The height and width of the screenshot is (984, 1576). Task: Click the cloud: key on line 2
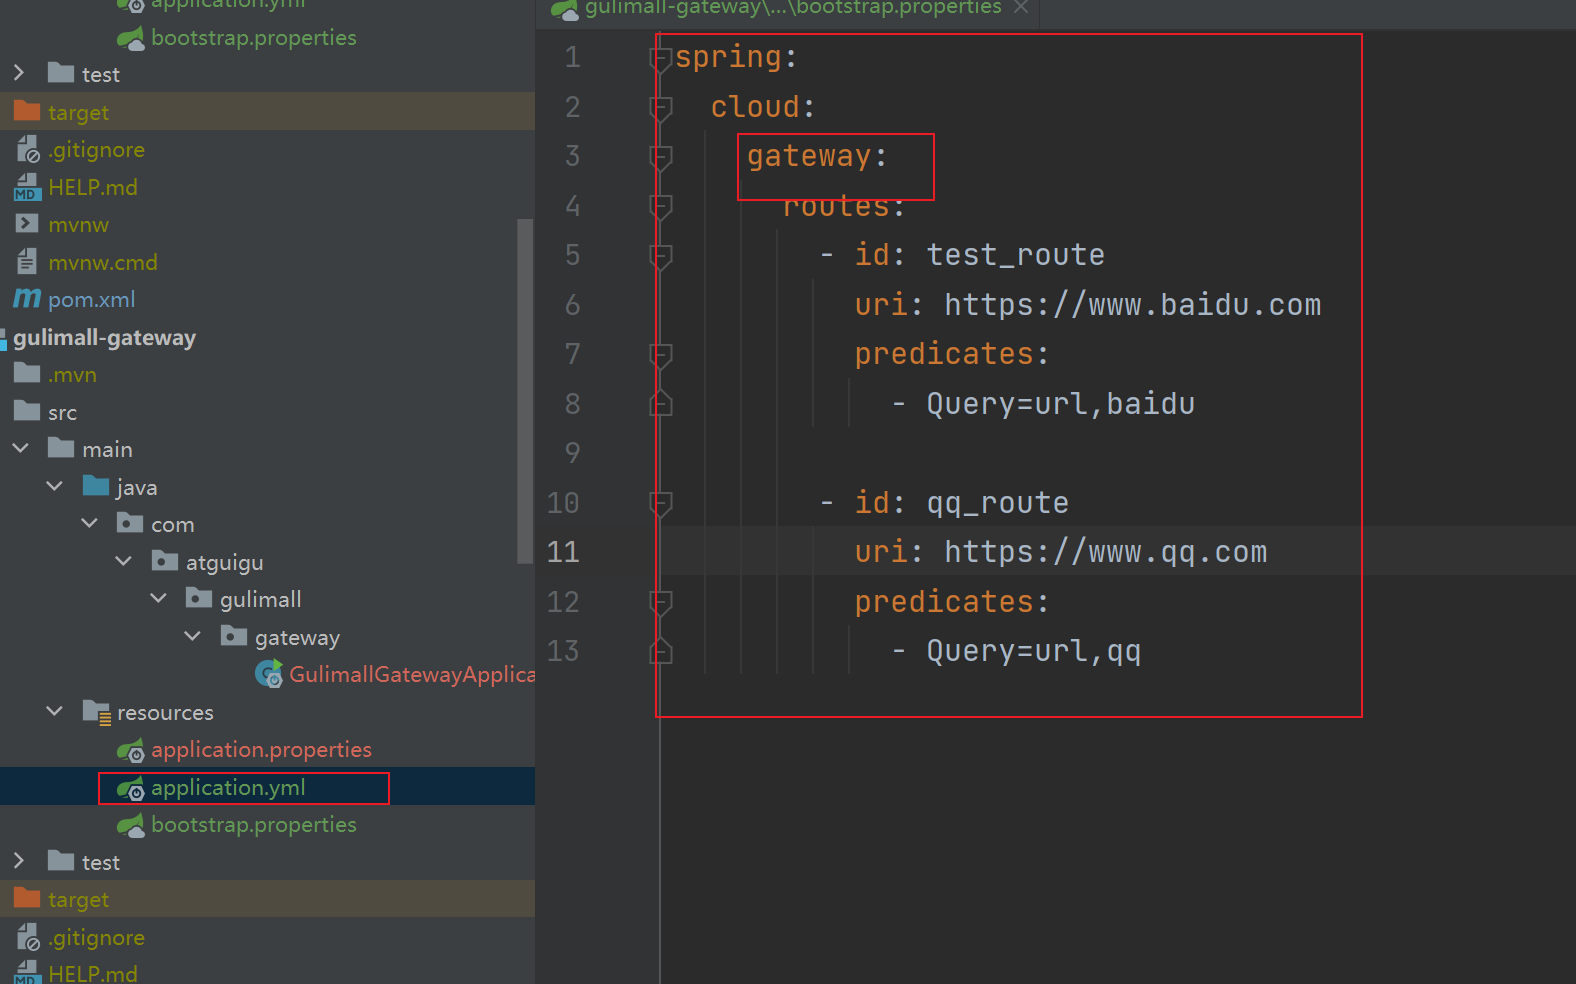(763, 107)
